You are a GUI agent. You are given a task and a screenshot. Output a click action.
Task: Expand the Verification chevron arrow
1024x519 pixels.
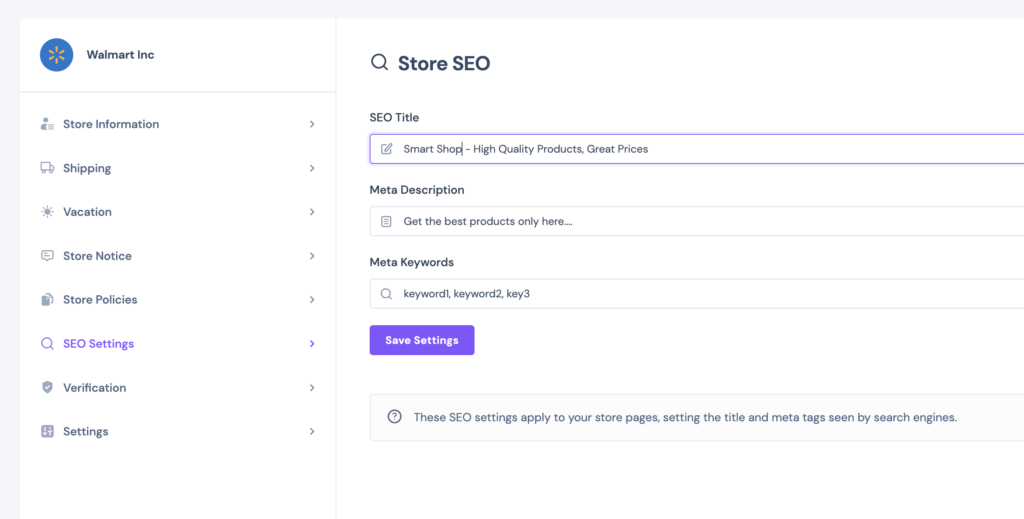[x=312, y=387]
